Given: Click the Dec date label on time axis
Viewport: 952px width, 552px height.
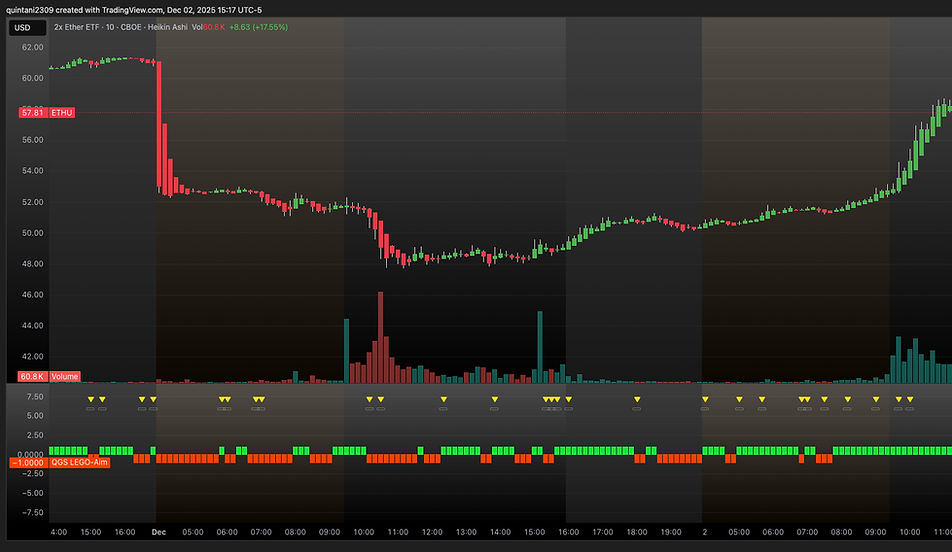Looking at the screenshot, I should click(158, 532).
